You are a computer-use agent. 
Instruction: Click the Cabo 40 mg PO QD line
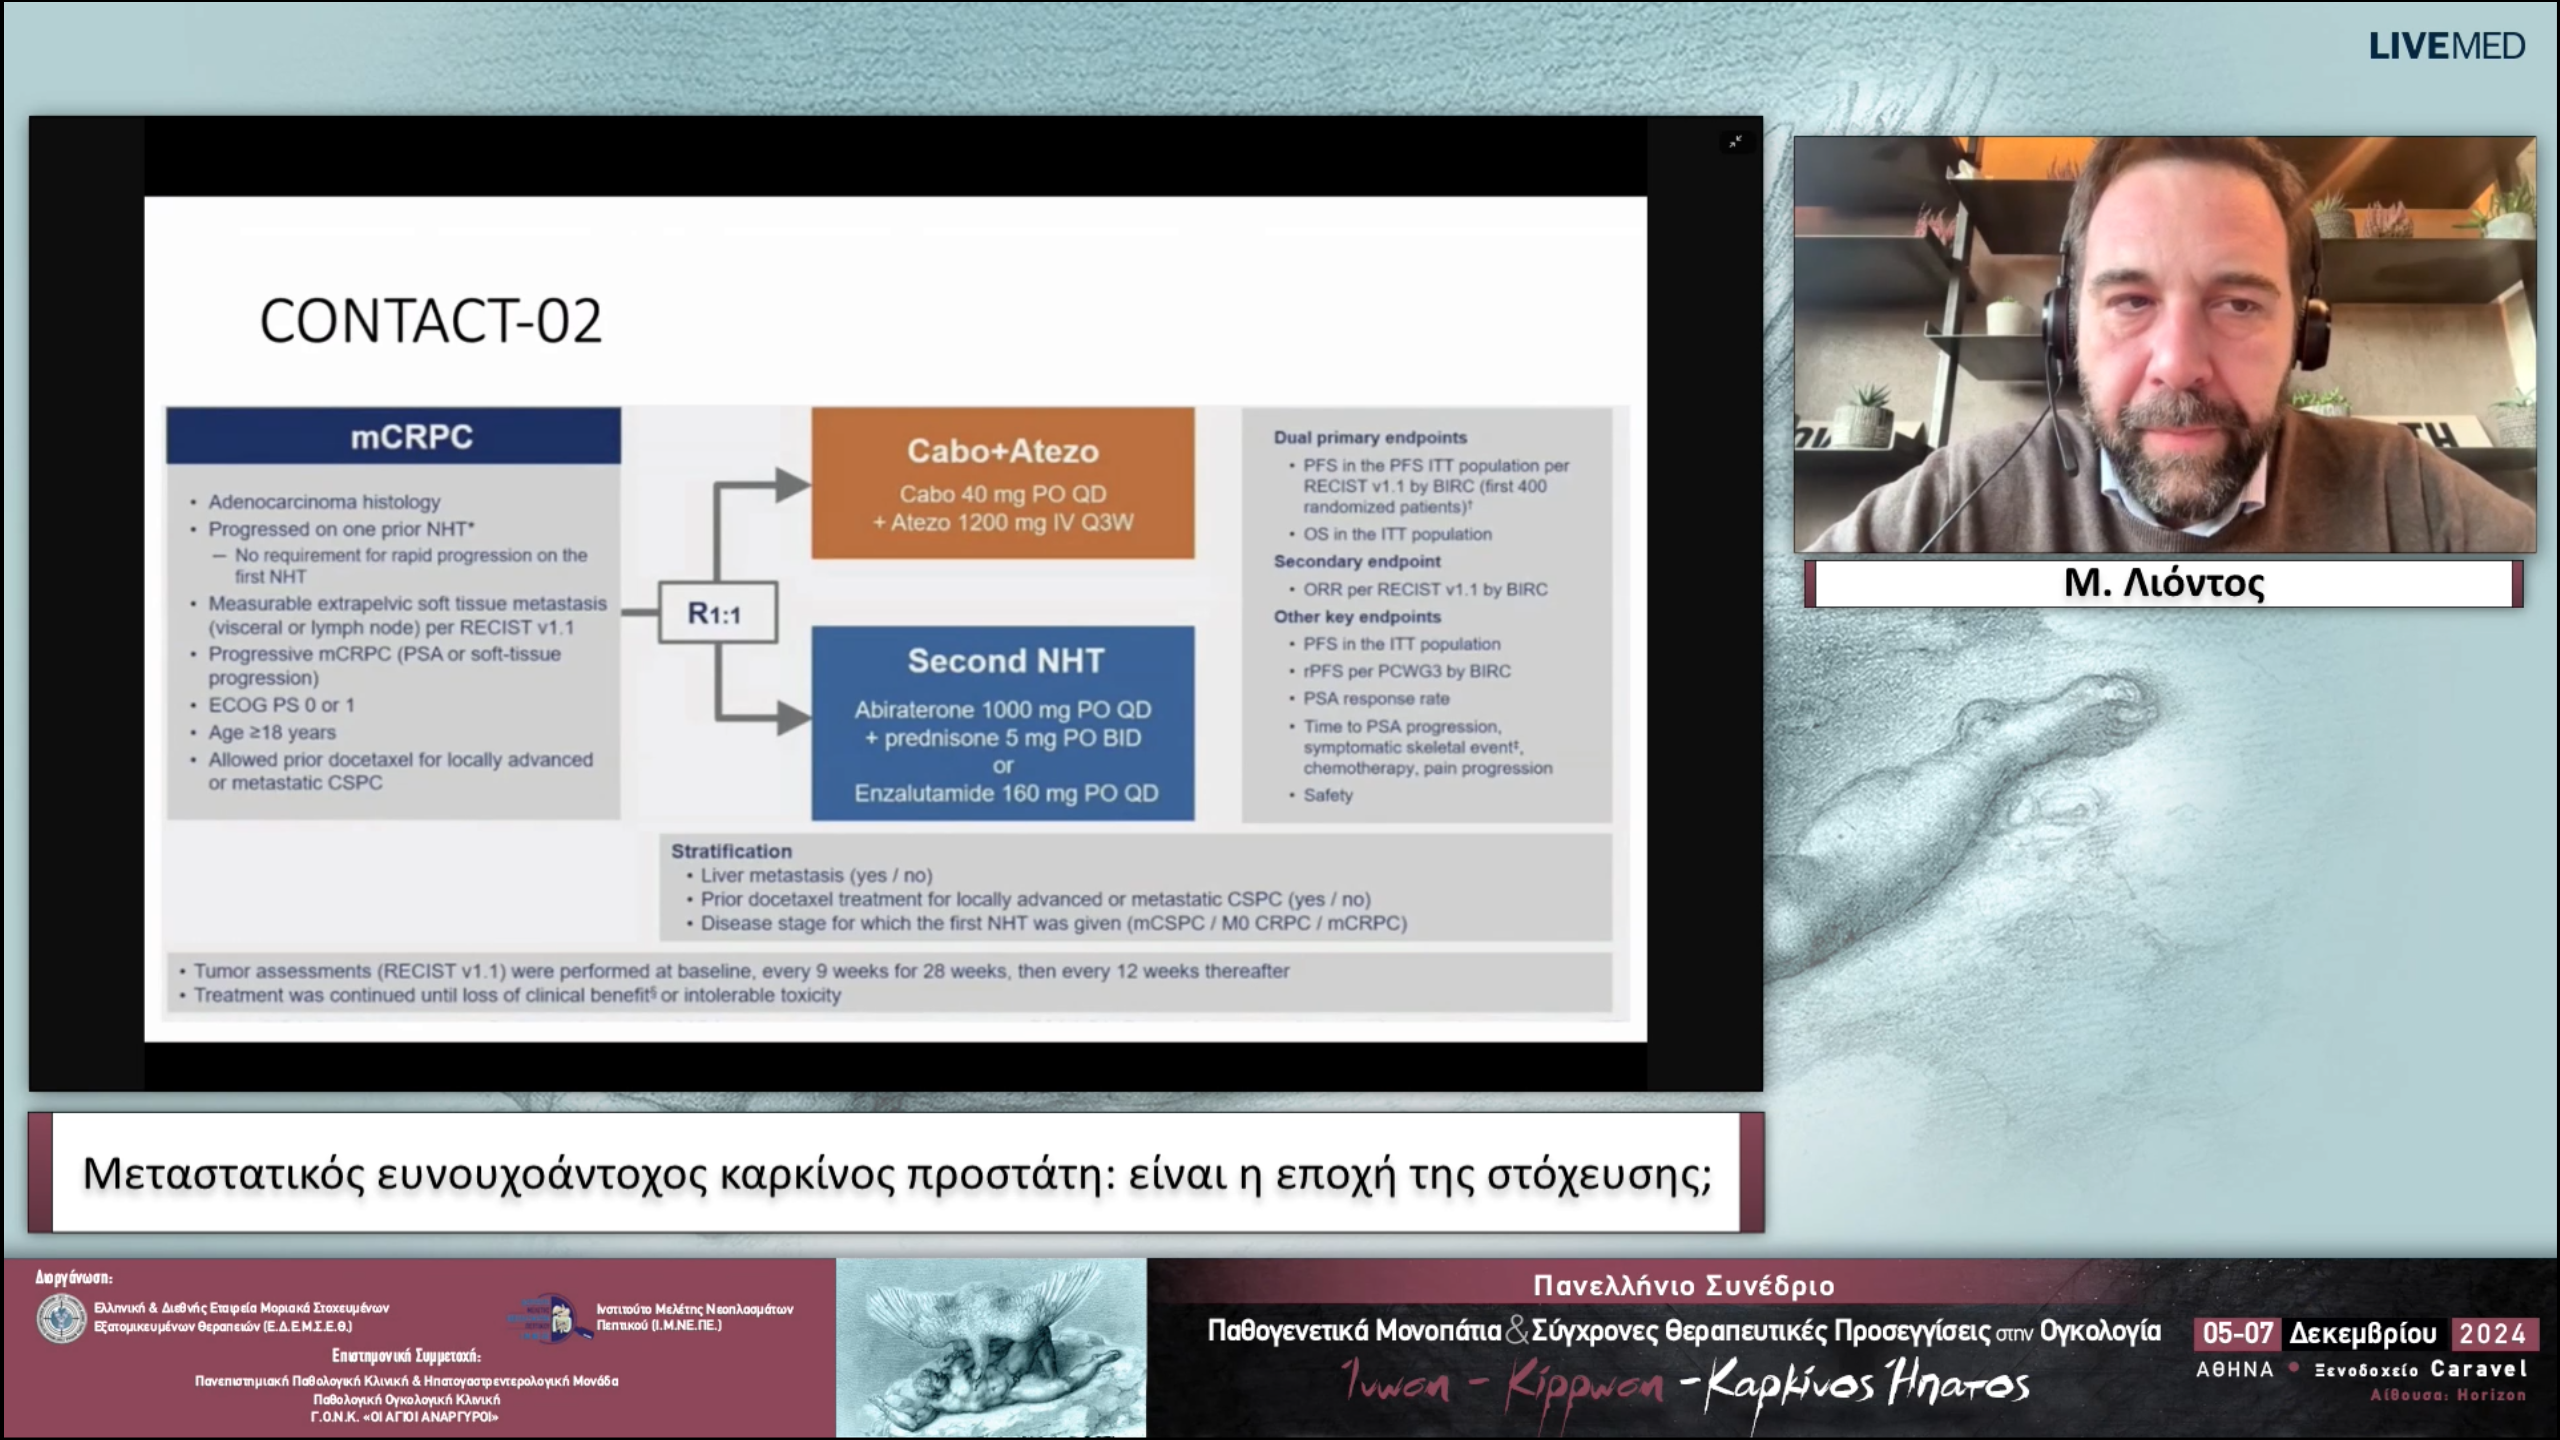tap(1003, 494)
